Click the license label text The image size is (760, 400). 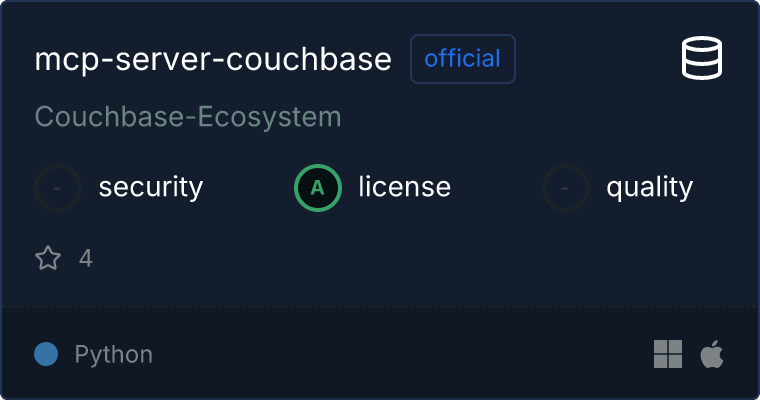coord(404,187)
